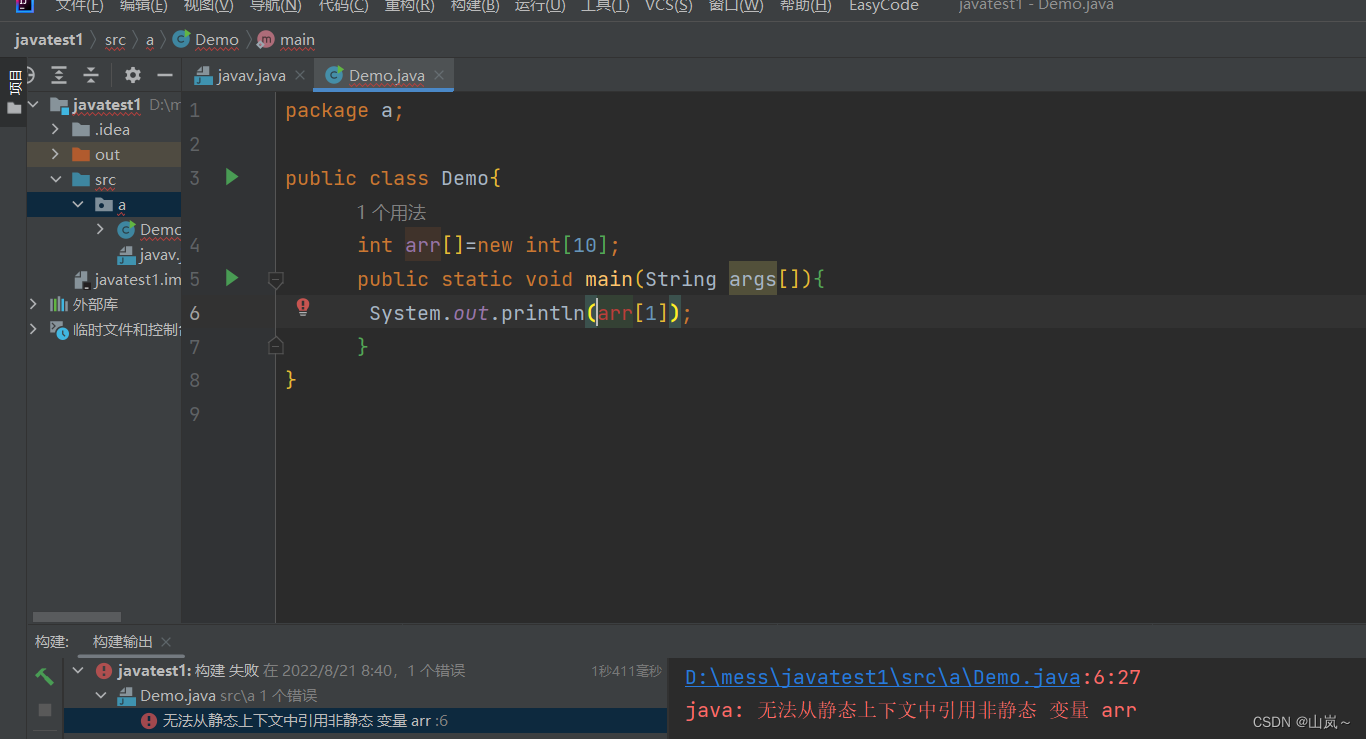The width and height of the screenshot is (1366, 739).
Task: Click the folder icon on left tool strip
Action: 14,108
